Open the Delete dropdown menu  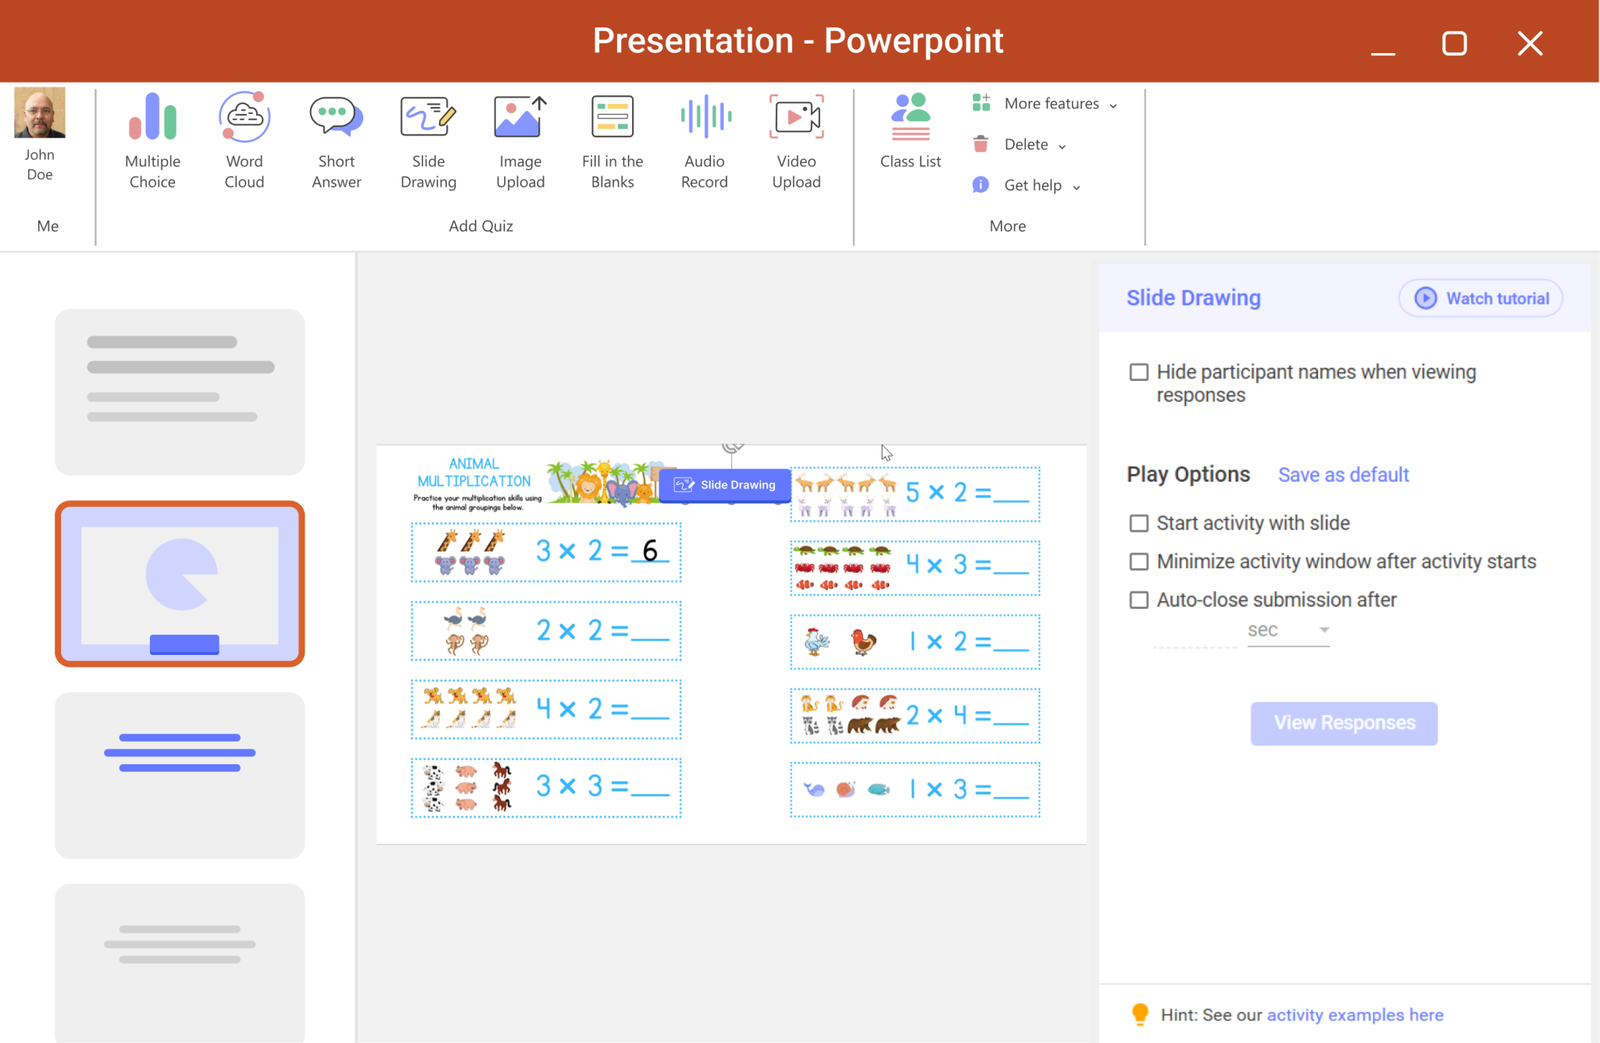click(x=1062, y=144)
